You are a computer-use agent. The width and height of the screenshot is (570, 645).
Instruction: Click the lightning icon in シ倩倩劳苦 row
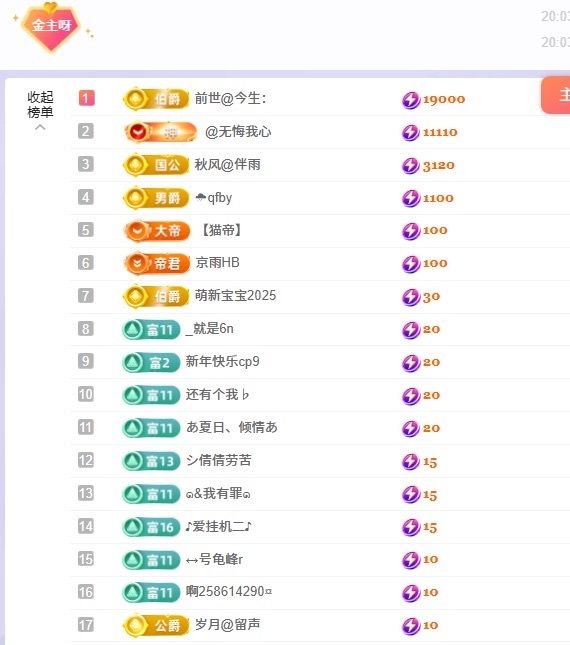coord(410,462)
